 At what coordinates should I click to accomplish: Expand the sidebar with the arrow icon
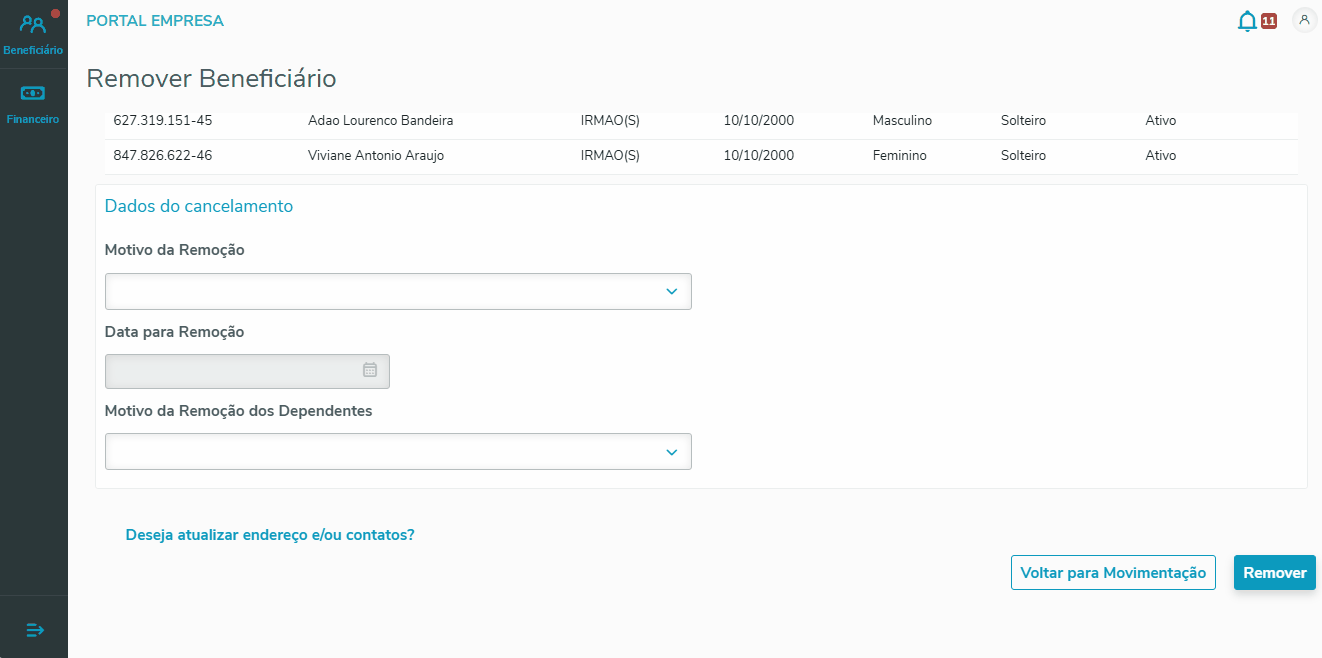(x=35, y=630)
